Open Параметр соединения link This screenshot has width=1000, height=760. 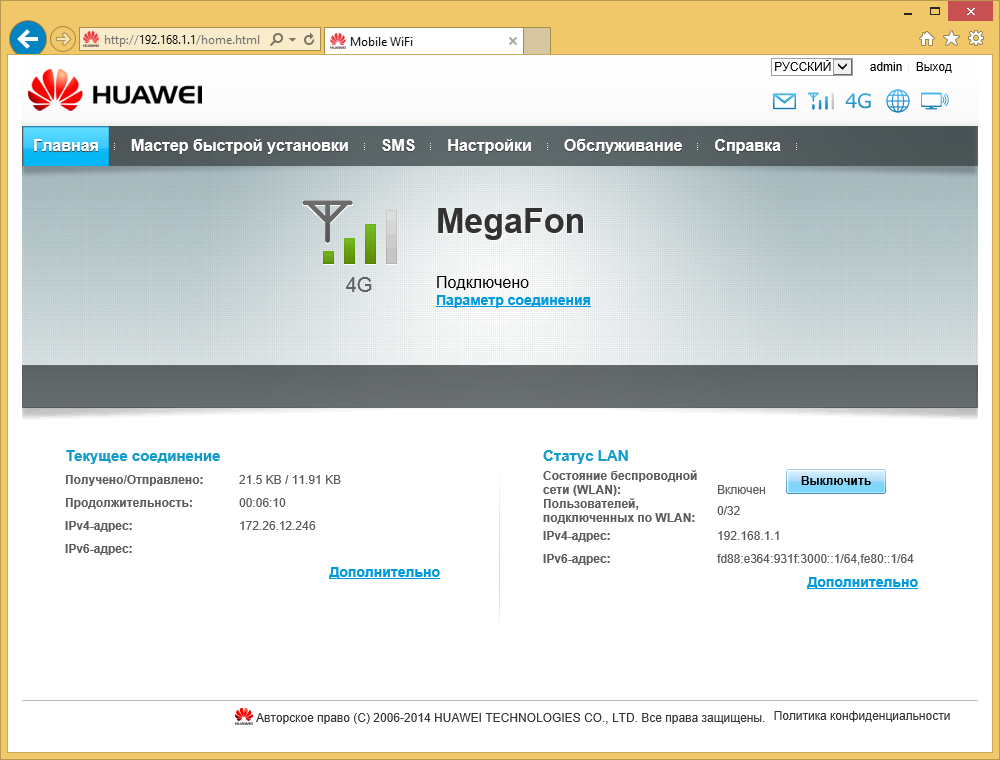[x=513, y=300]
